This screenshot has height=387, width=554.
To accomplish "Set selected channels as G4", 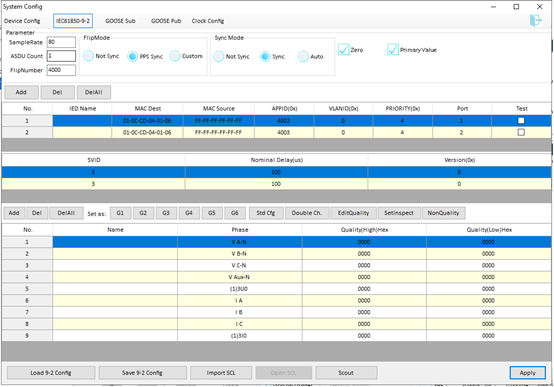I will click(189, 213).
